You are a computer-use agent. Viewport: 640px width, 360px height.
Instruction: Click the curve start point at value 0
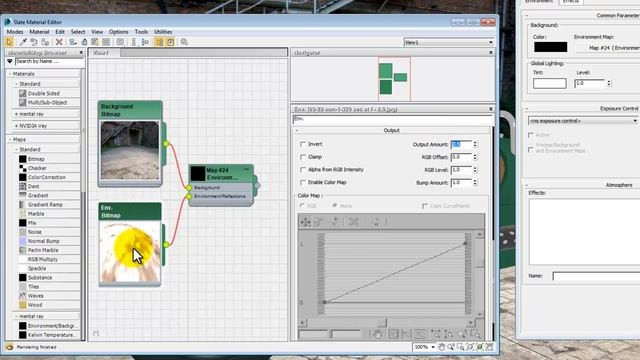pos(324,302)
